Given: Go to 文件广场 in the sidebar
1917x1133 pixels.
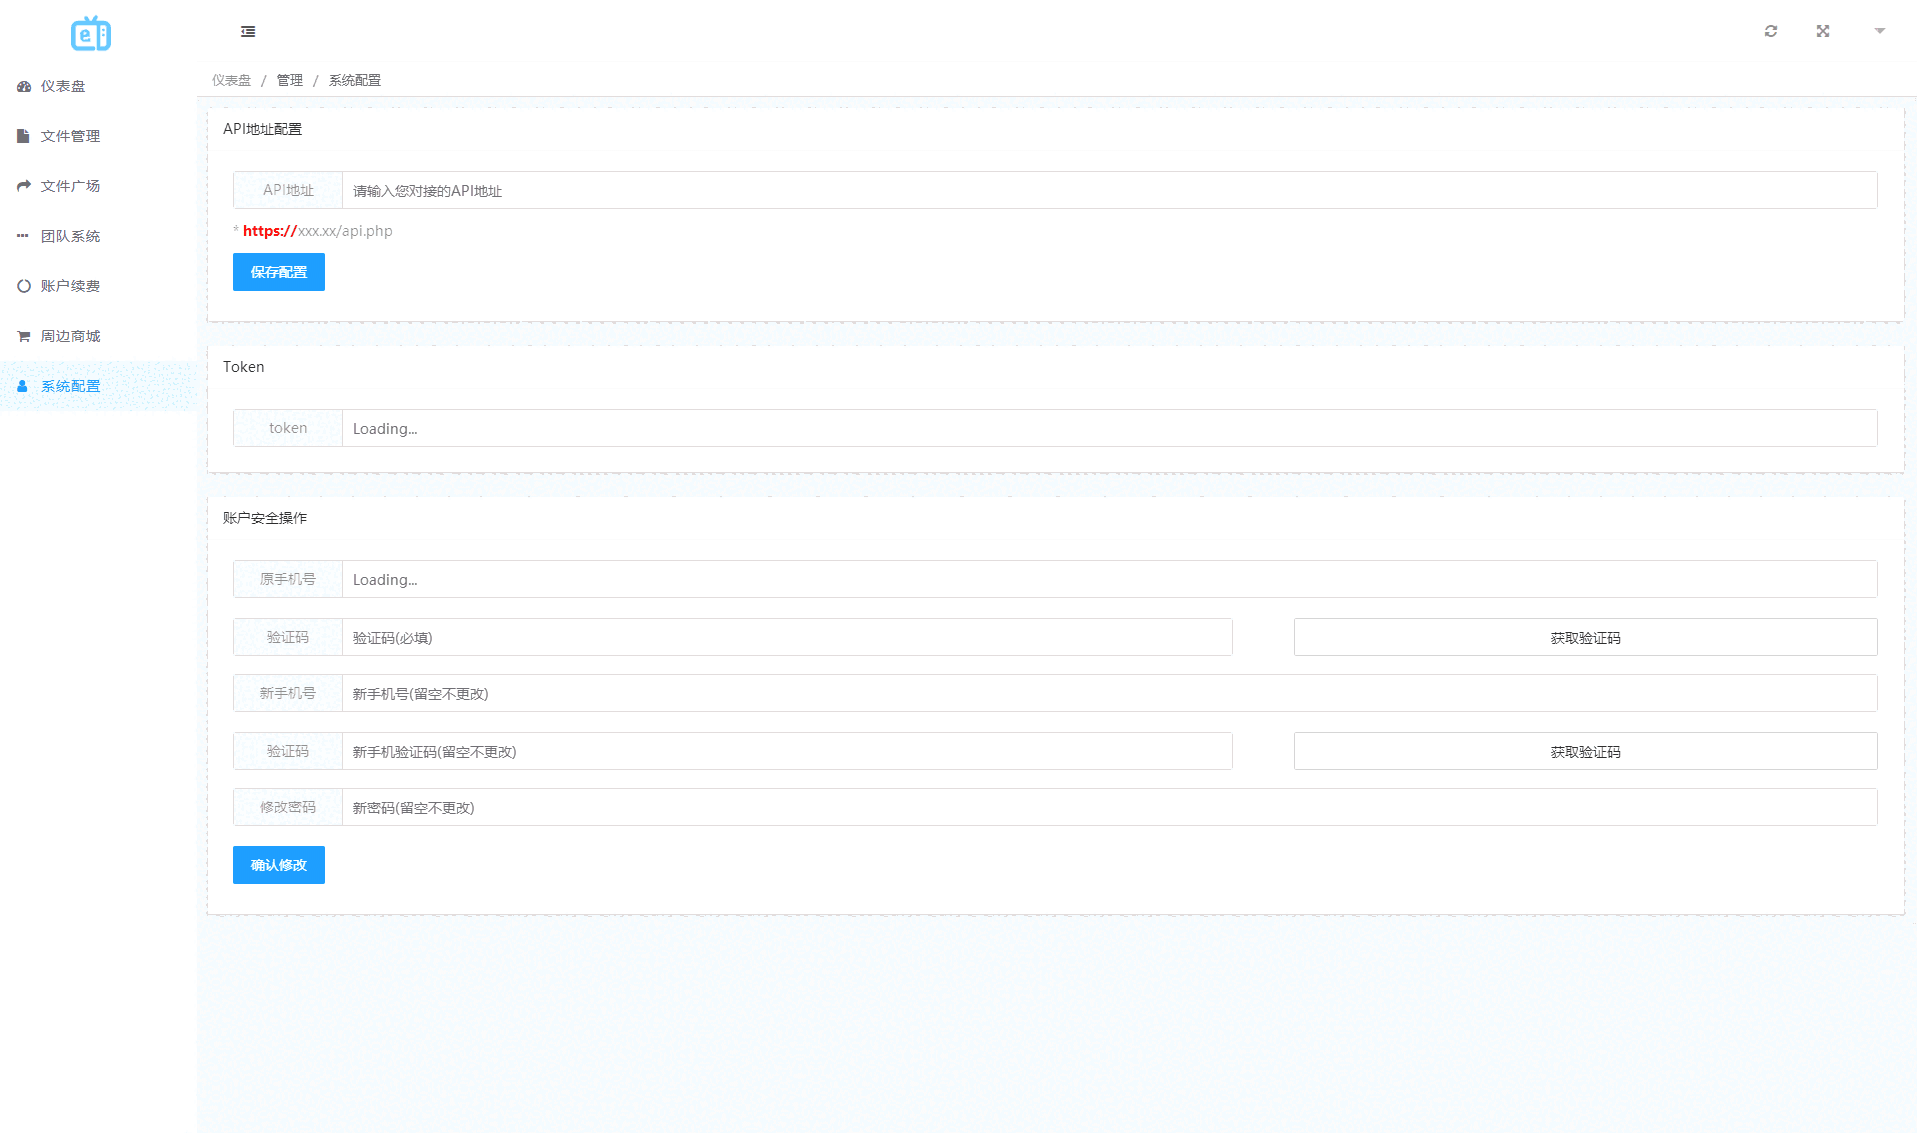Looking at the screenshot, I should 99,186.
